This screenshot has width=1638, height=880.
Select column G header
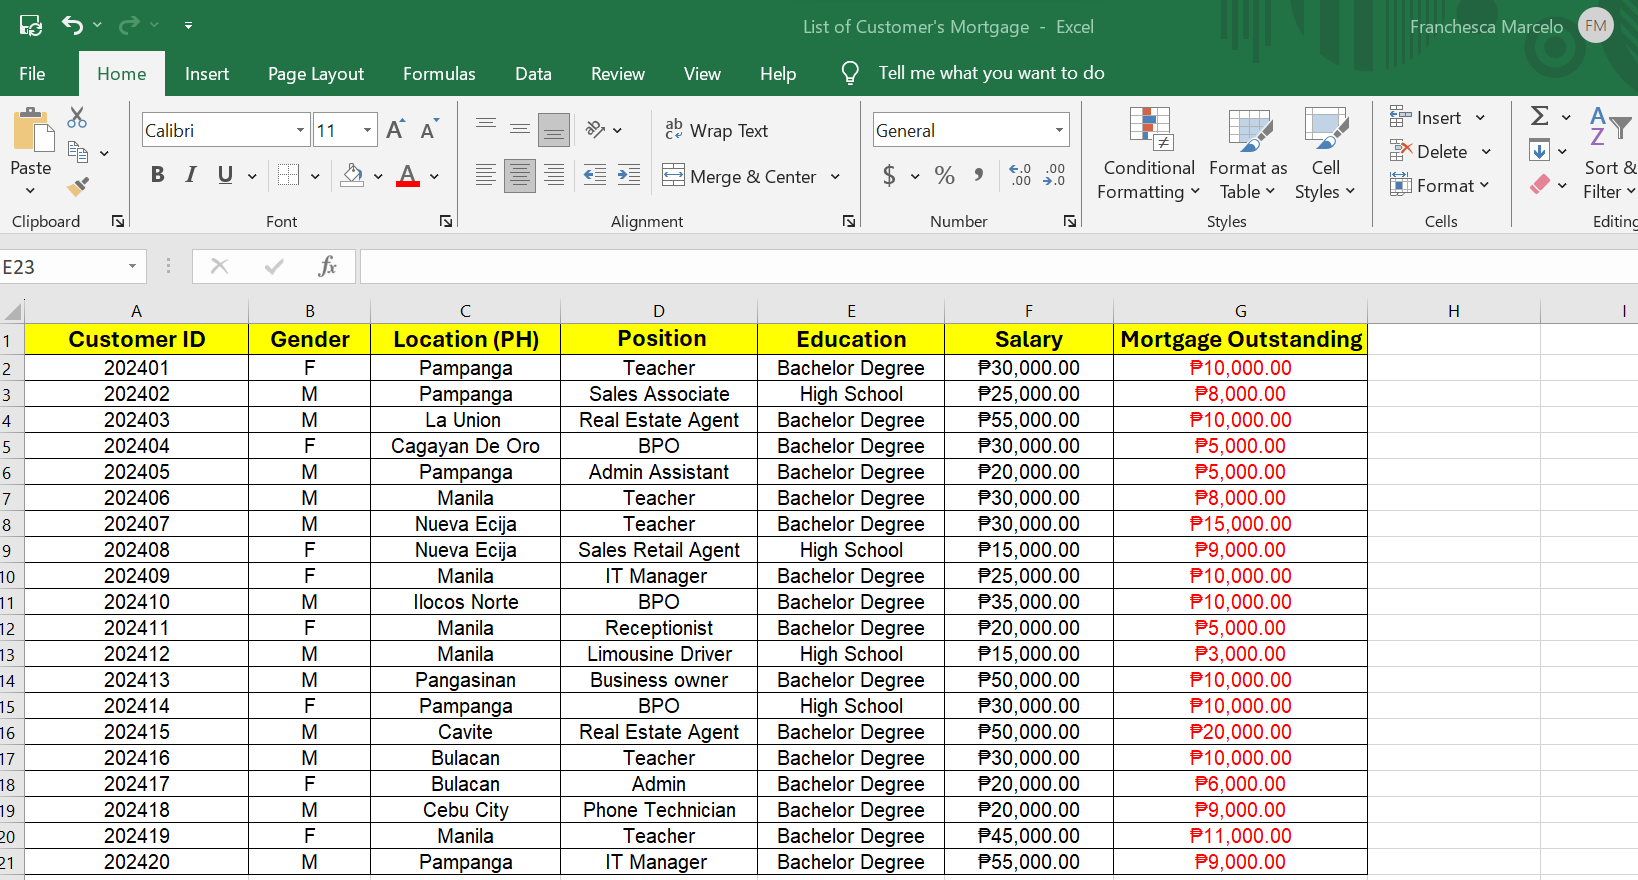click(x=1240, y=311)
